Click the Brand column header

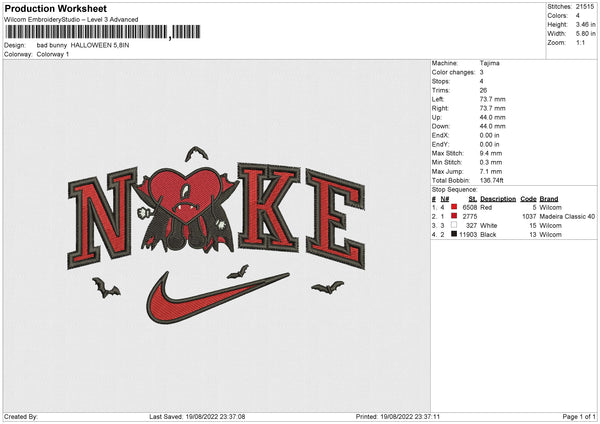tap(549, 199)
